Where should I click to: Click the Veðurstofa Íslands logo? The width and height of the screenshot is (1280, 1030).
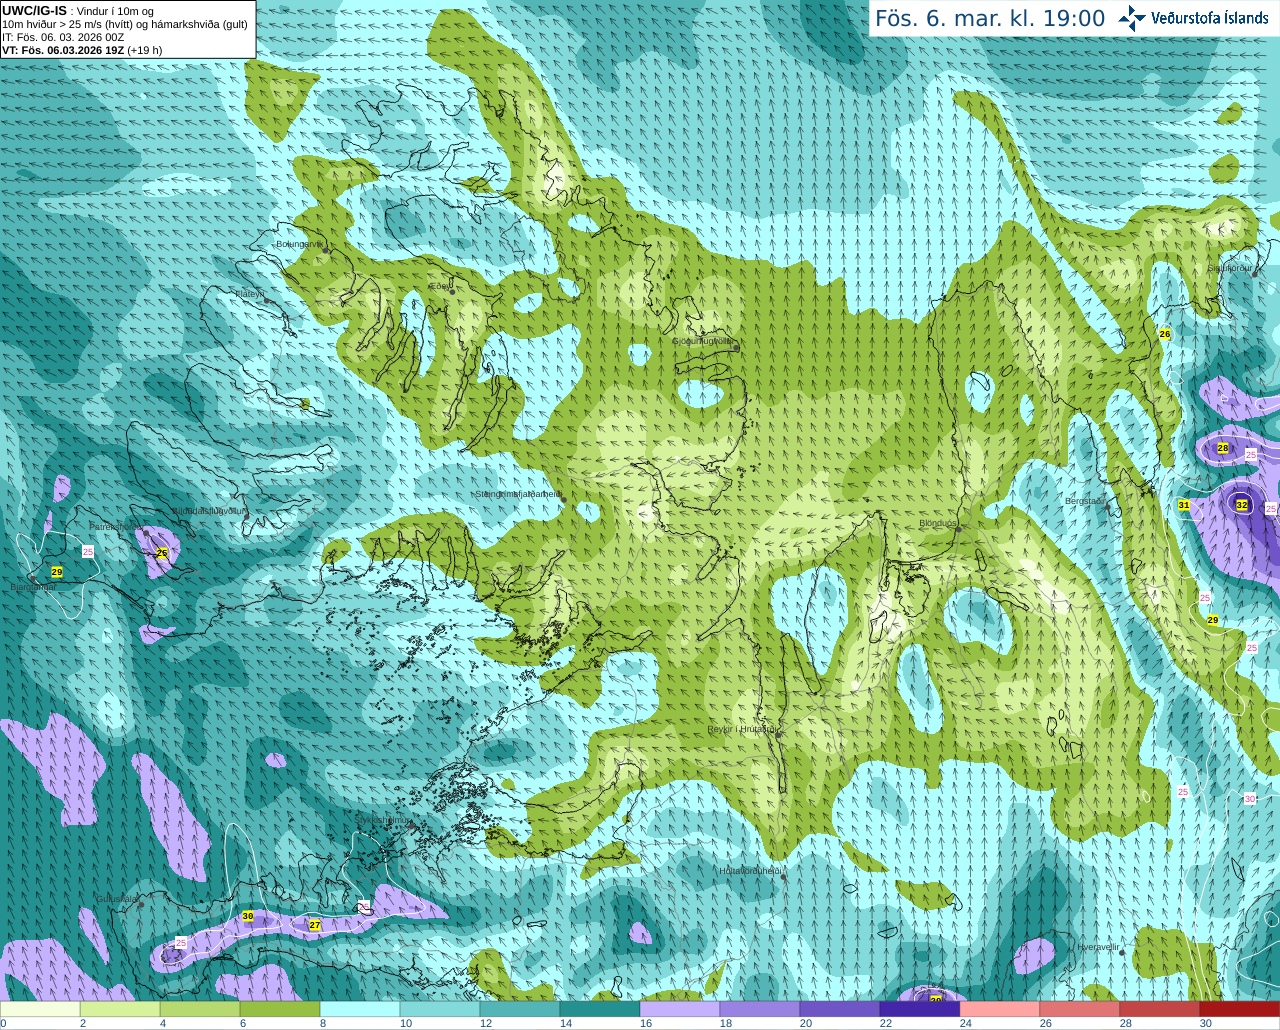1193,18
